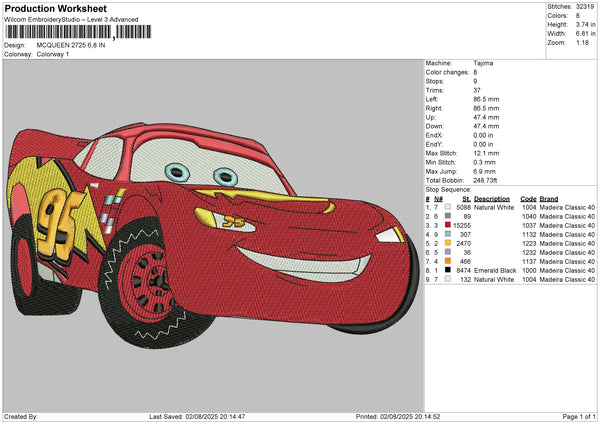Select the Emerald Black color swatch

pyautogui.click(x=447, y=270)
